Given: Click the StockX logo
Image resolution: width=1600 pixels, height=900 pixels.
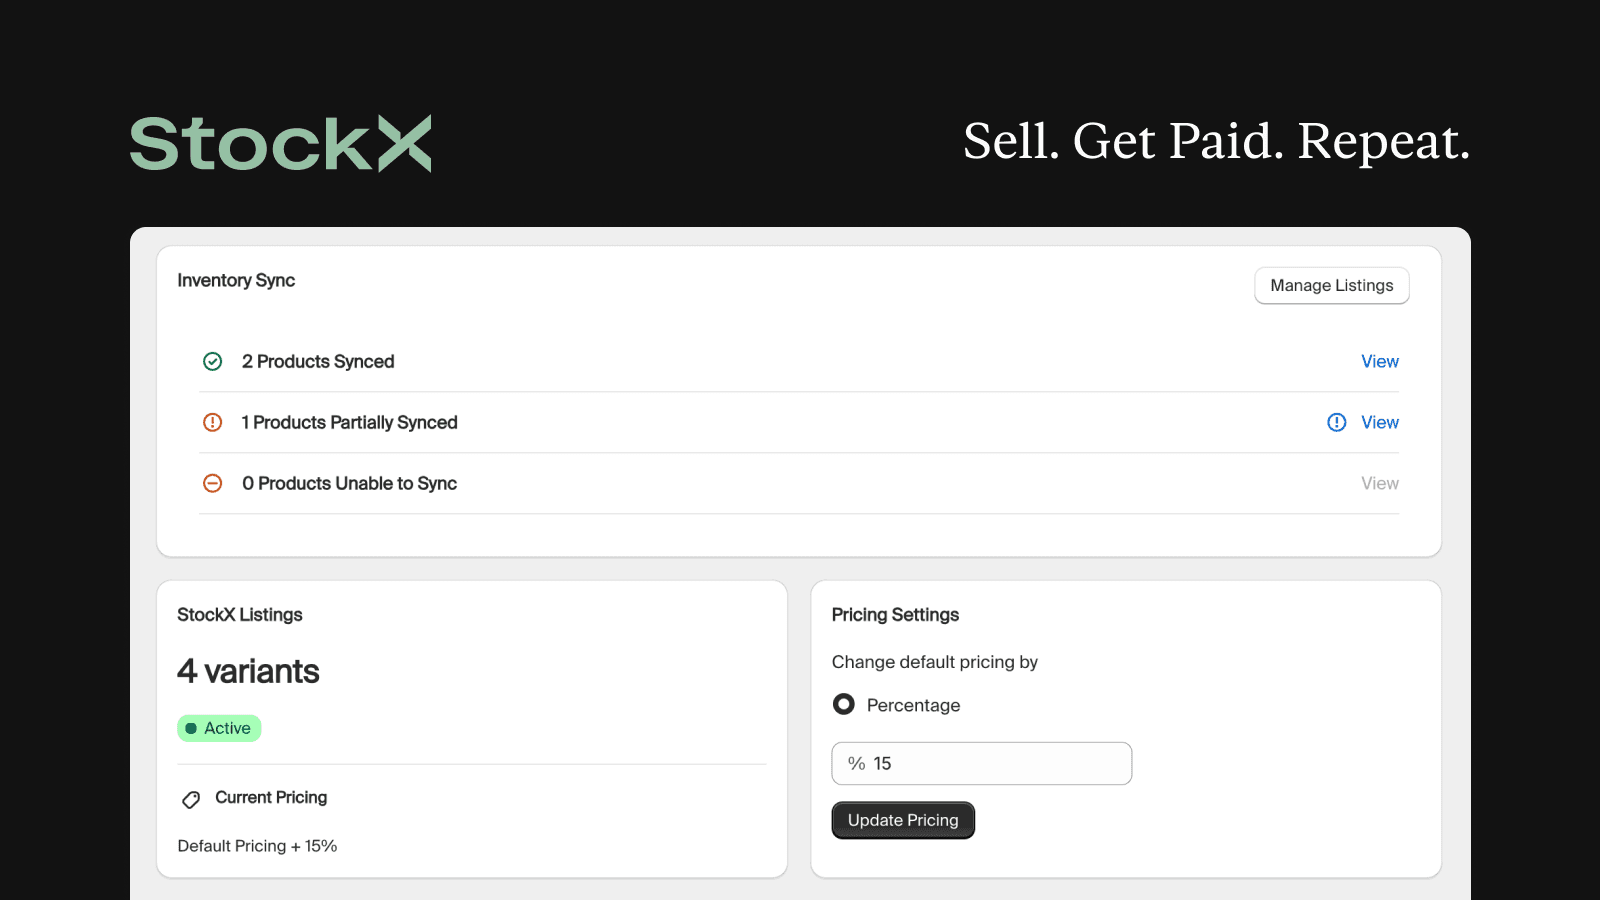Looking at the screenshot, I should (281, 143).
